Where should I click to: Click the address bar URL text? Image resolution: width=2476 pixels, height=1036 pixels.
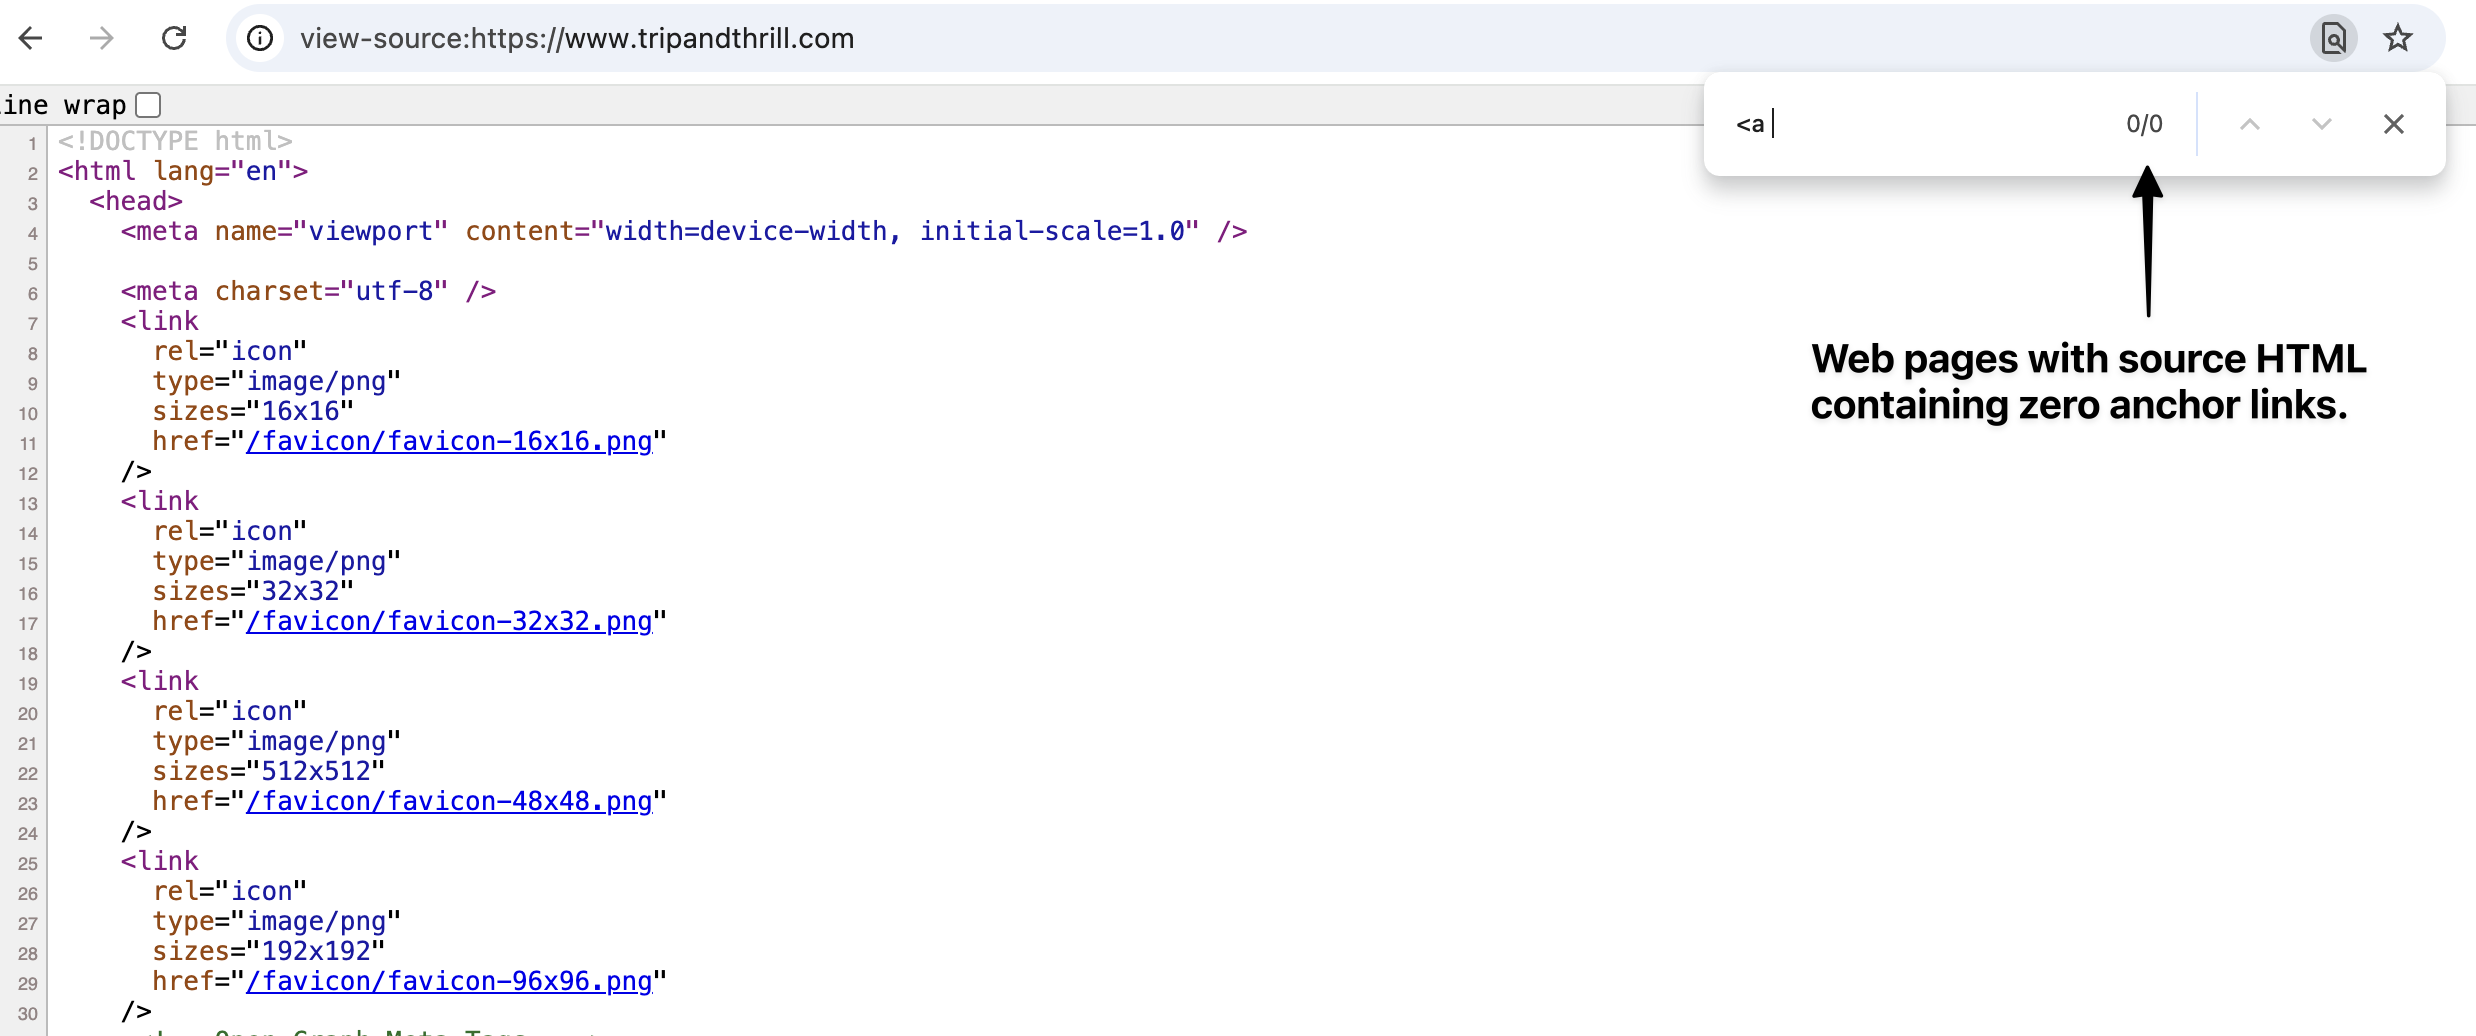[x=577, y=39]
